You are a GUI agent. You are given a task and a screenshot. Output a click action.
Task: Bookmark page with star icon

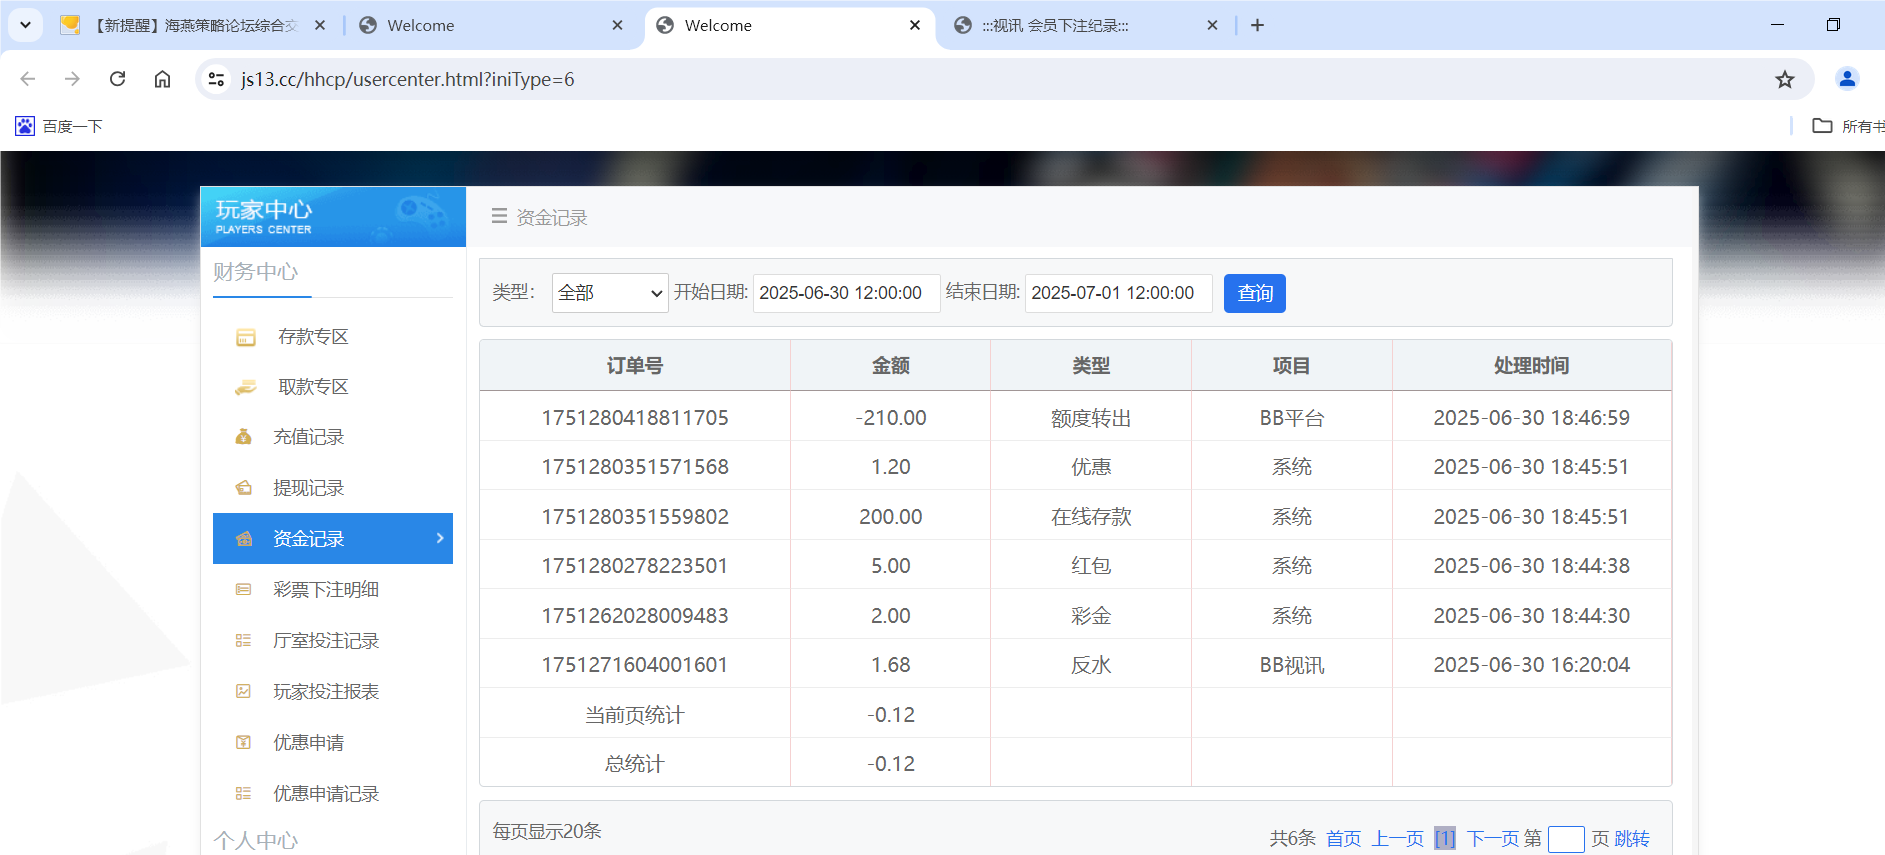[x=1784, y=79]
